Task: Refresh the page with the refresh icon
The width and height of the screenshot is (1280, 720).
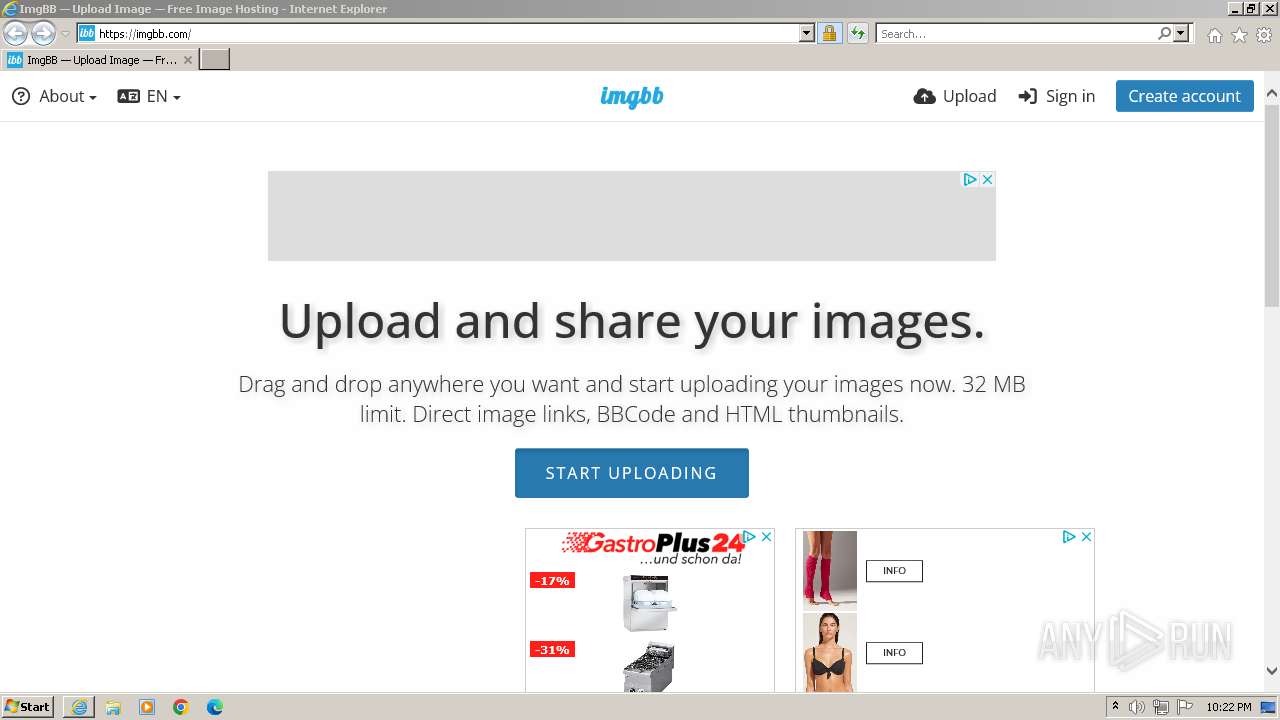Action: (x=857, y=34)
